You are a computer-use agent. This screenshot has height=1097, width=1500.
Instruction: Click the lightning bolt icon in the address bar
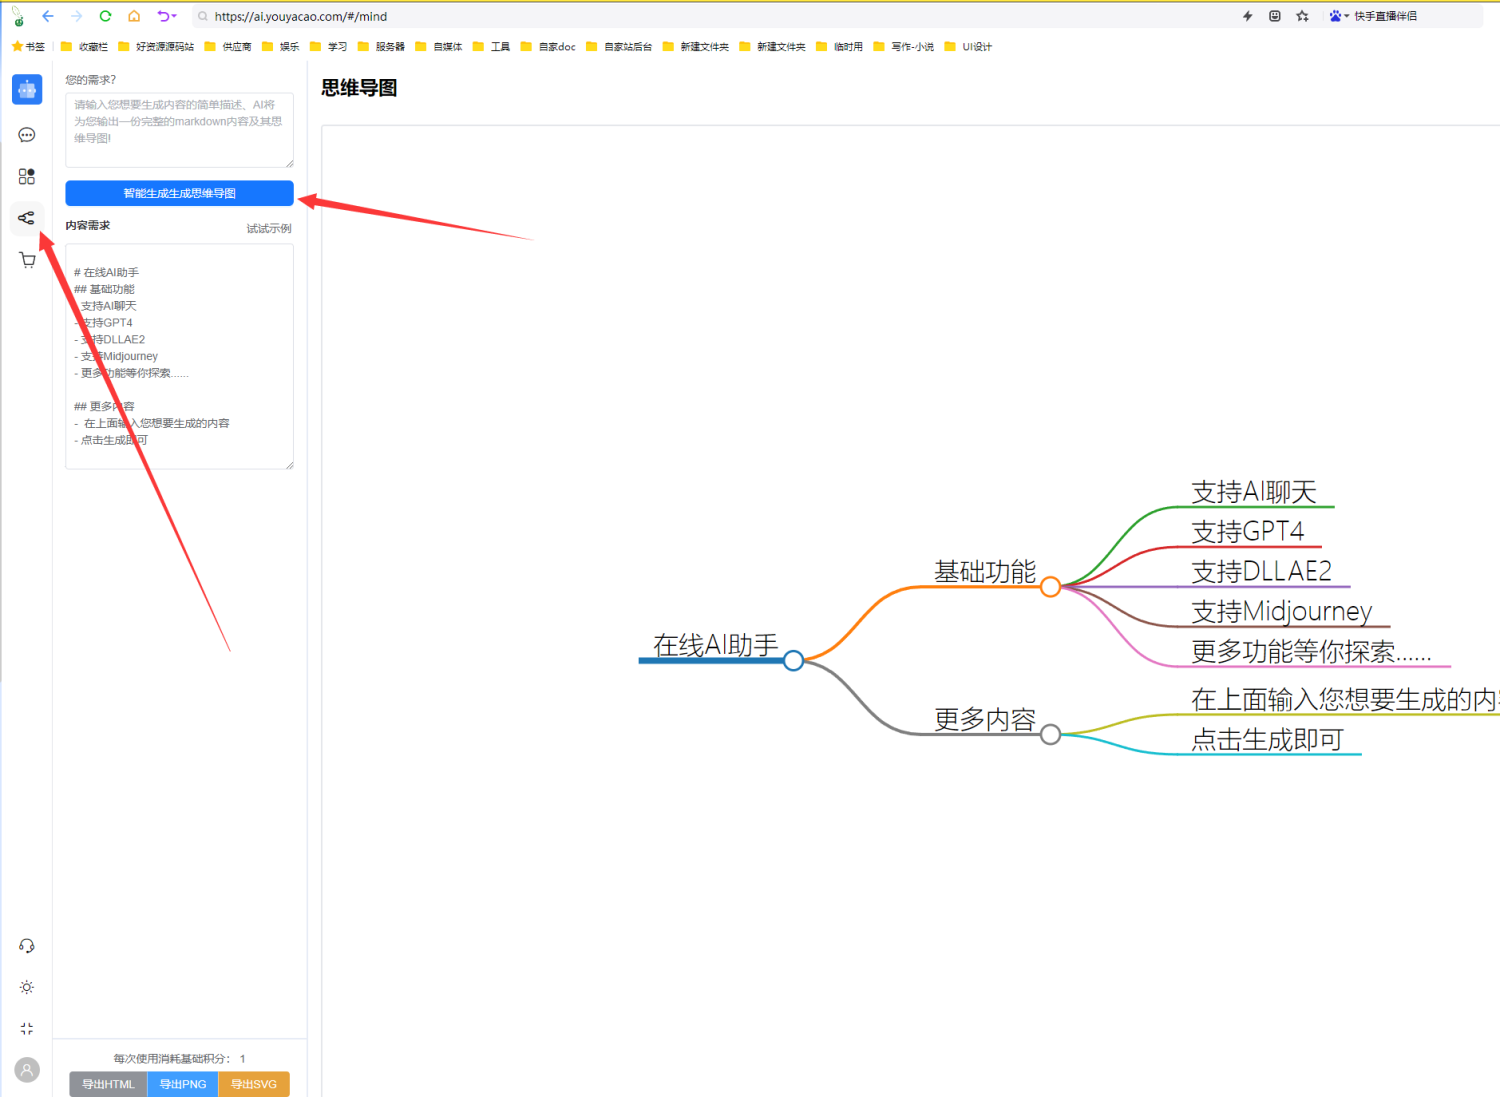(1247, 16)
